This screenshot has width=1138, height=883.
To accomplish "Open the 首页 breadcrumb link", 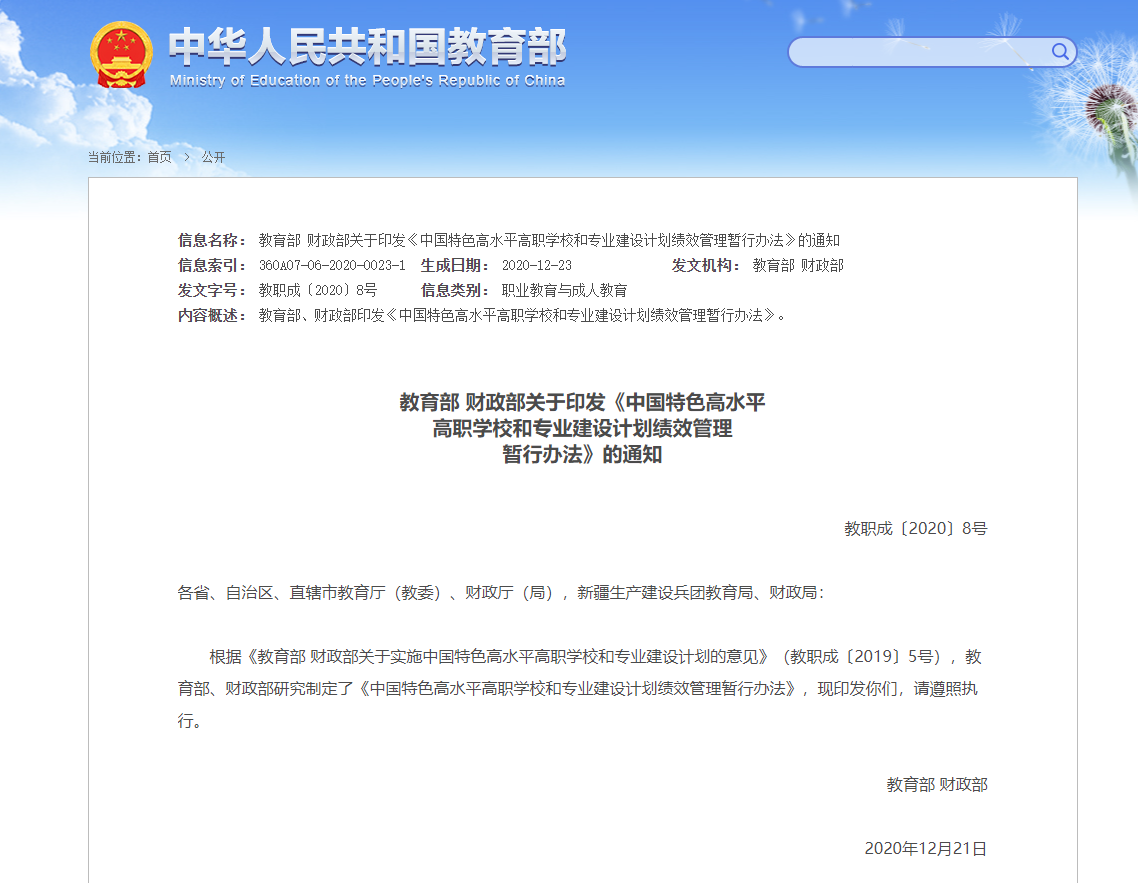I will click(x=160, y=157).
